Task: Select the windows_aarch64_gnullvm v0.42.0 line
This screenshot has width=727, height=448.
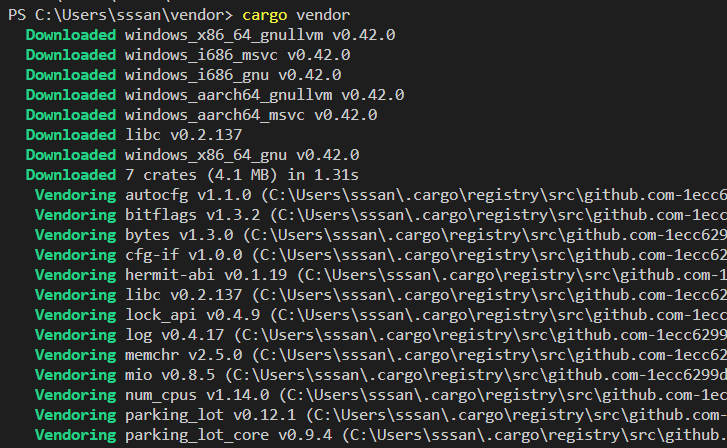Action: 264,94
